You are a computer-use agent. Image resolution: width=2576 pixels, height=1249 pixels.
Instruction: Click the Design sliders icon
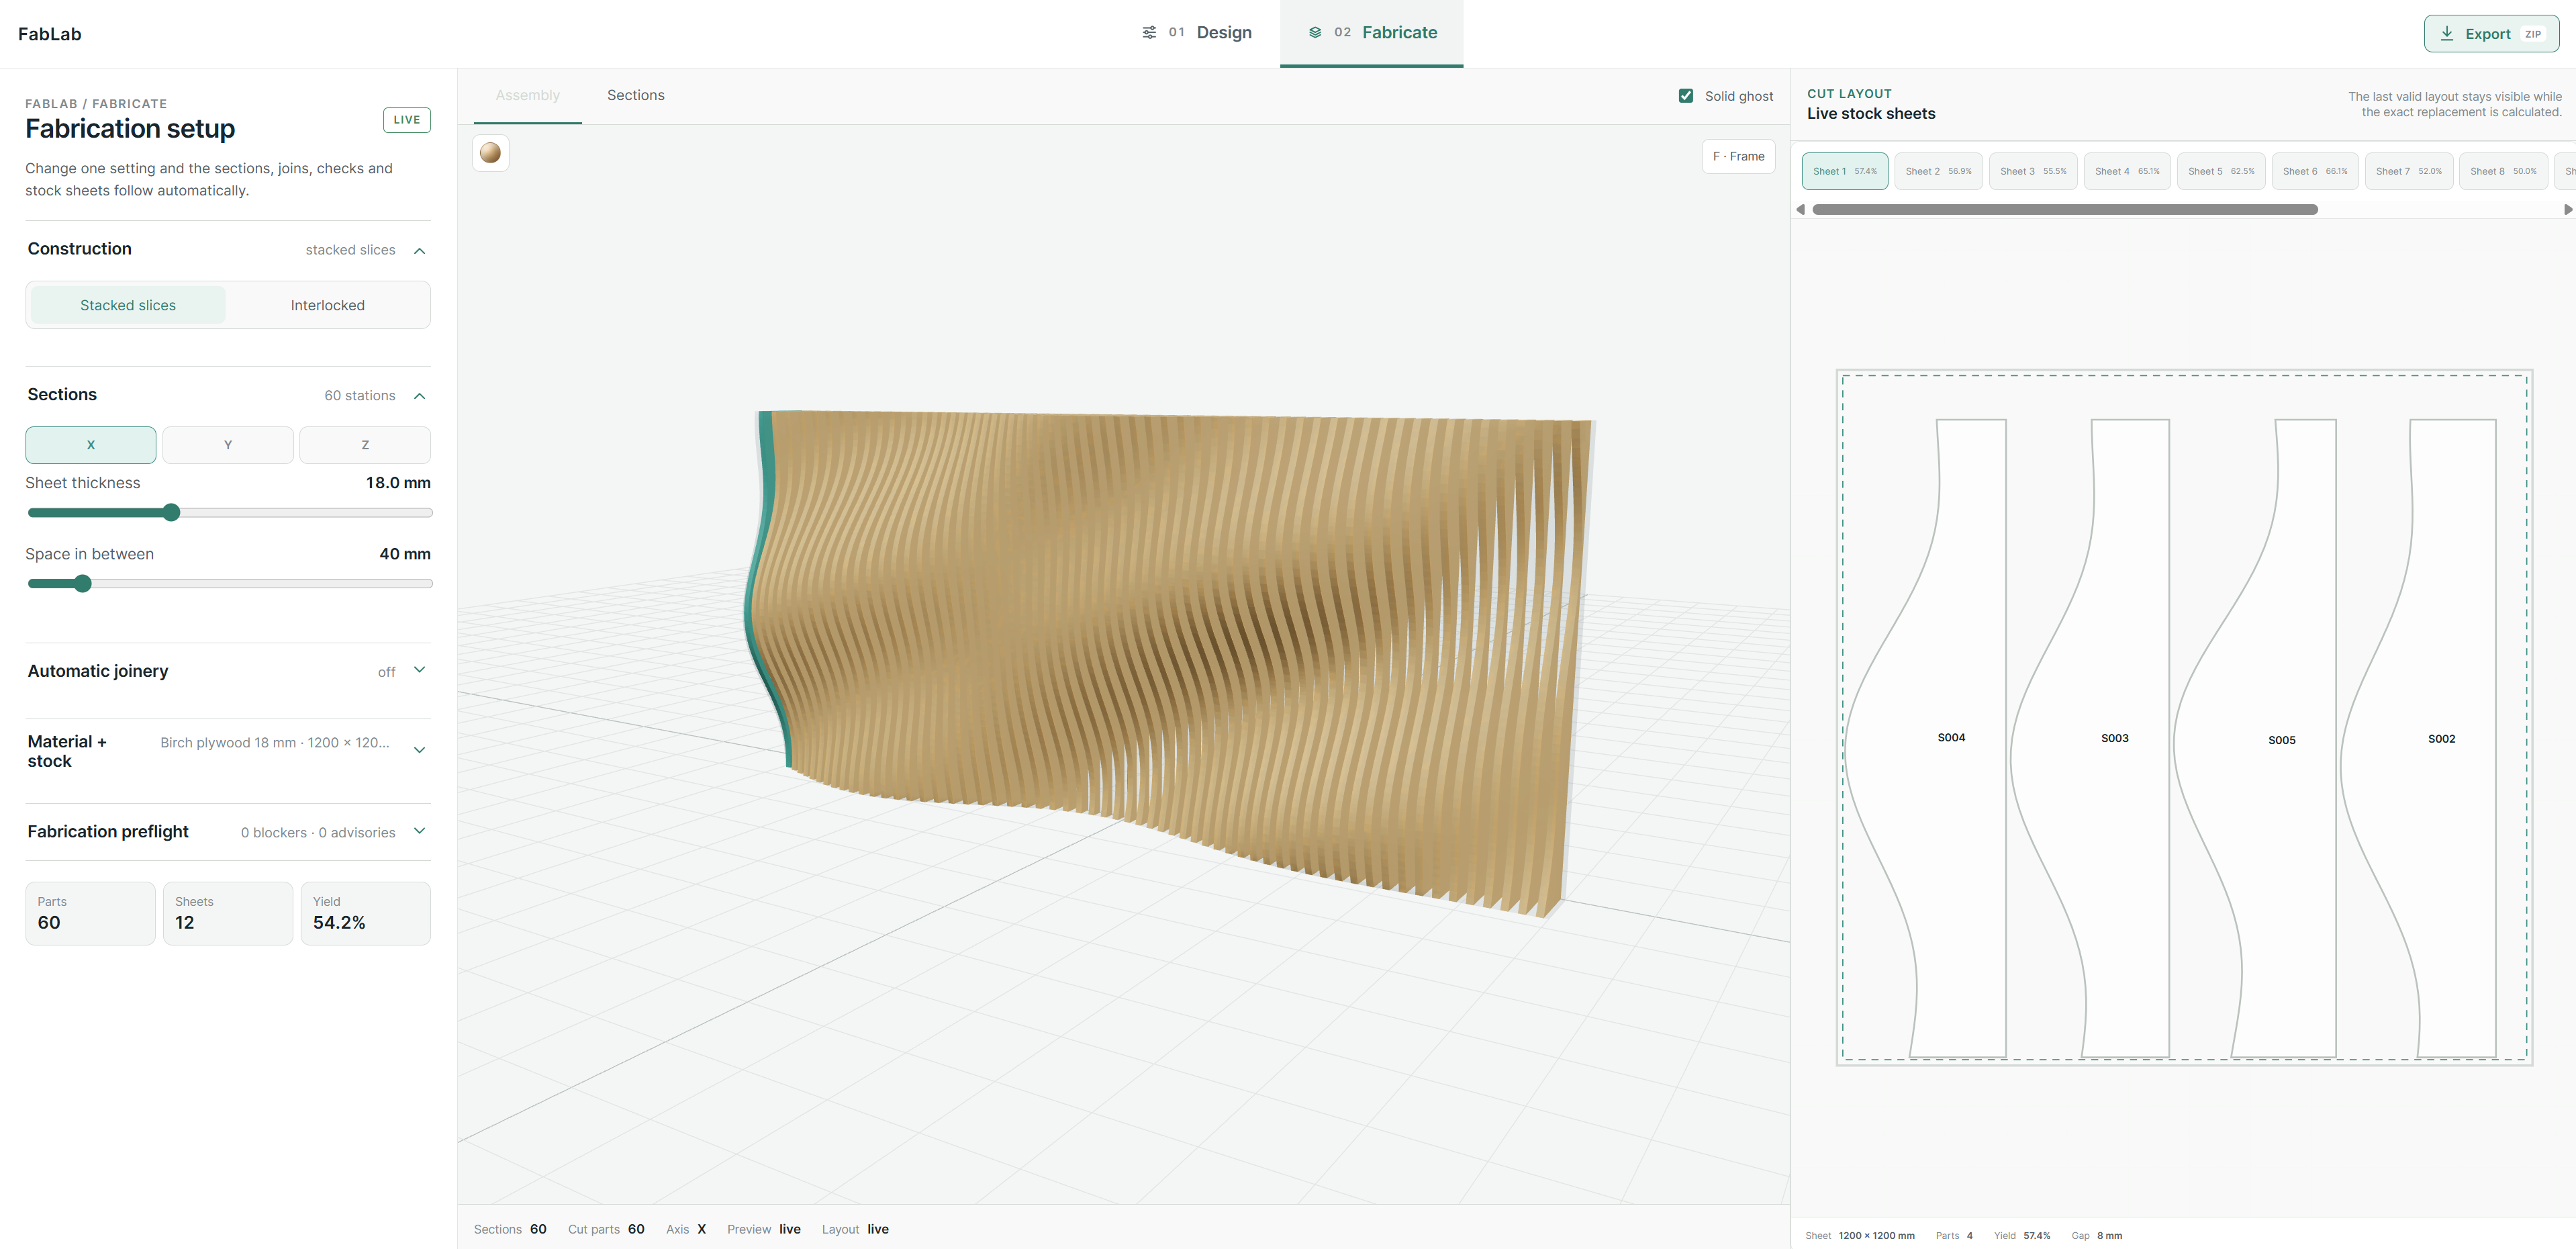click(1149, 32)
